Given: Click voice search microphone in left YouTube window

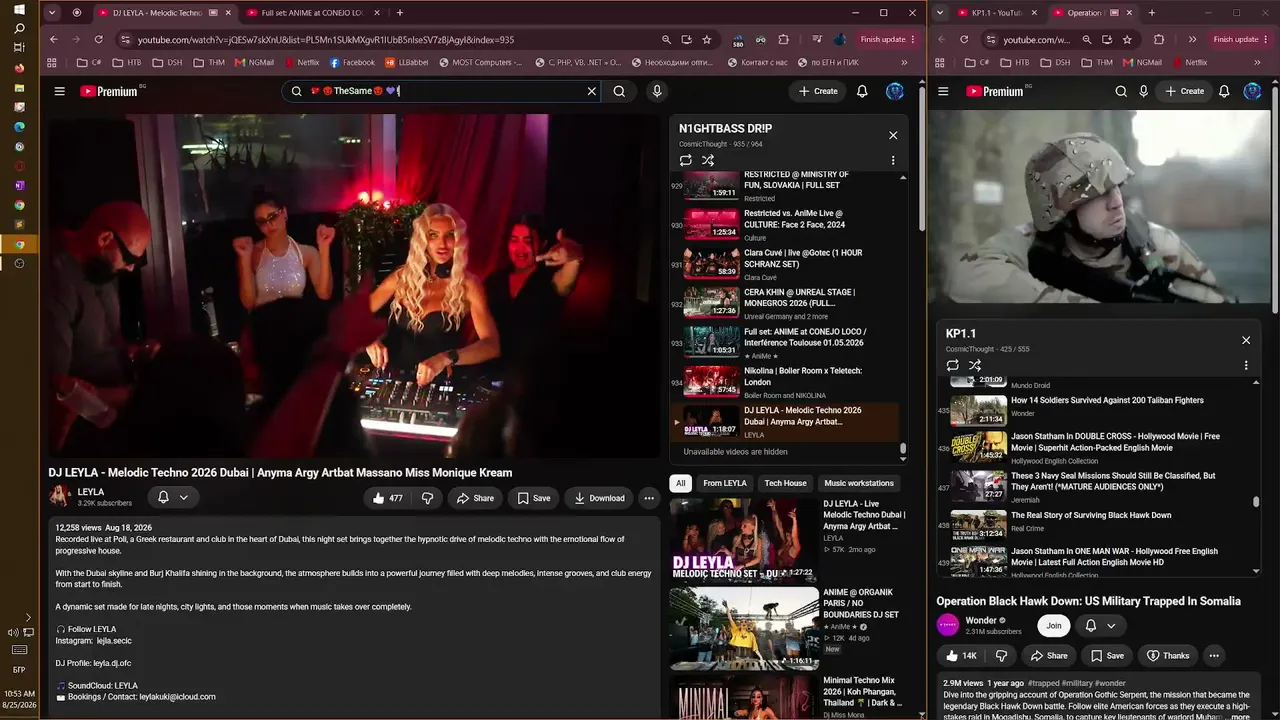Looking at the screenshot, I should click(657, 91).
